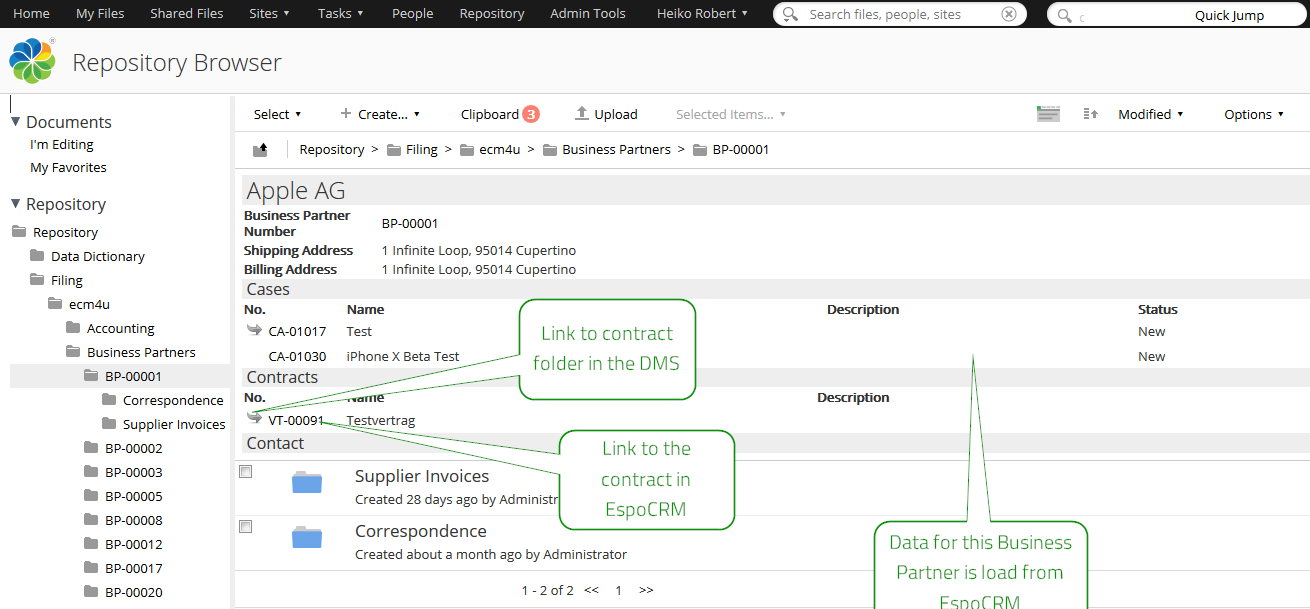Viewport: 1310px width, 609px height.
Task: Toggle sort order ascending/descending icon
Action: [x=1091, y=114]
